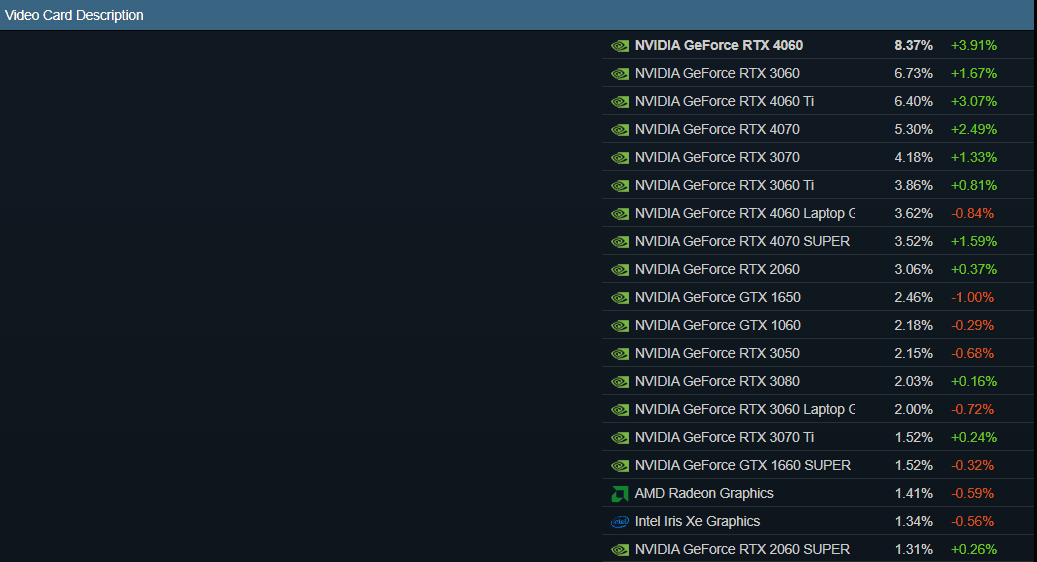The width and height of the screenshot is (1037, 562).
Task: Click the NVIDIA logo beside RTX 3060 Ti
Action: tap(620, 186)
